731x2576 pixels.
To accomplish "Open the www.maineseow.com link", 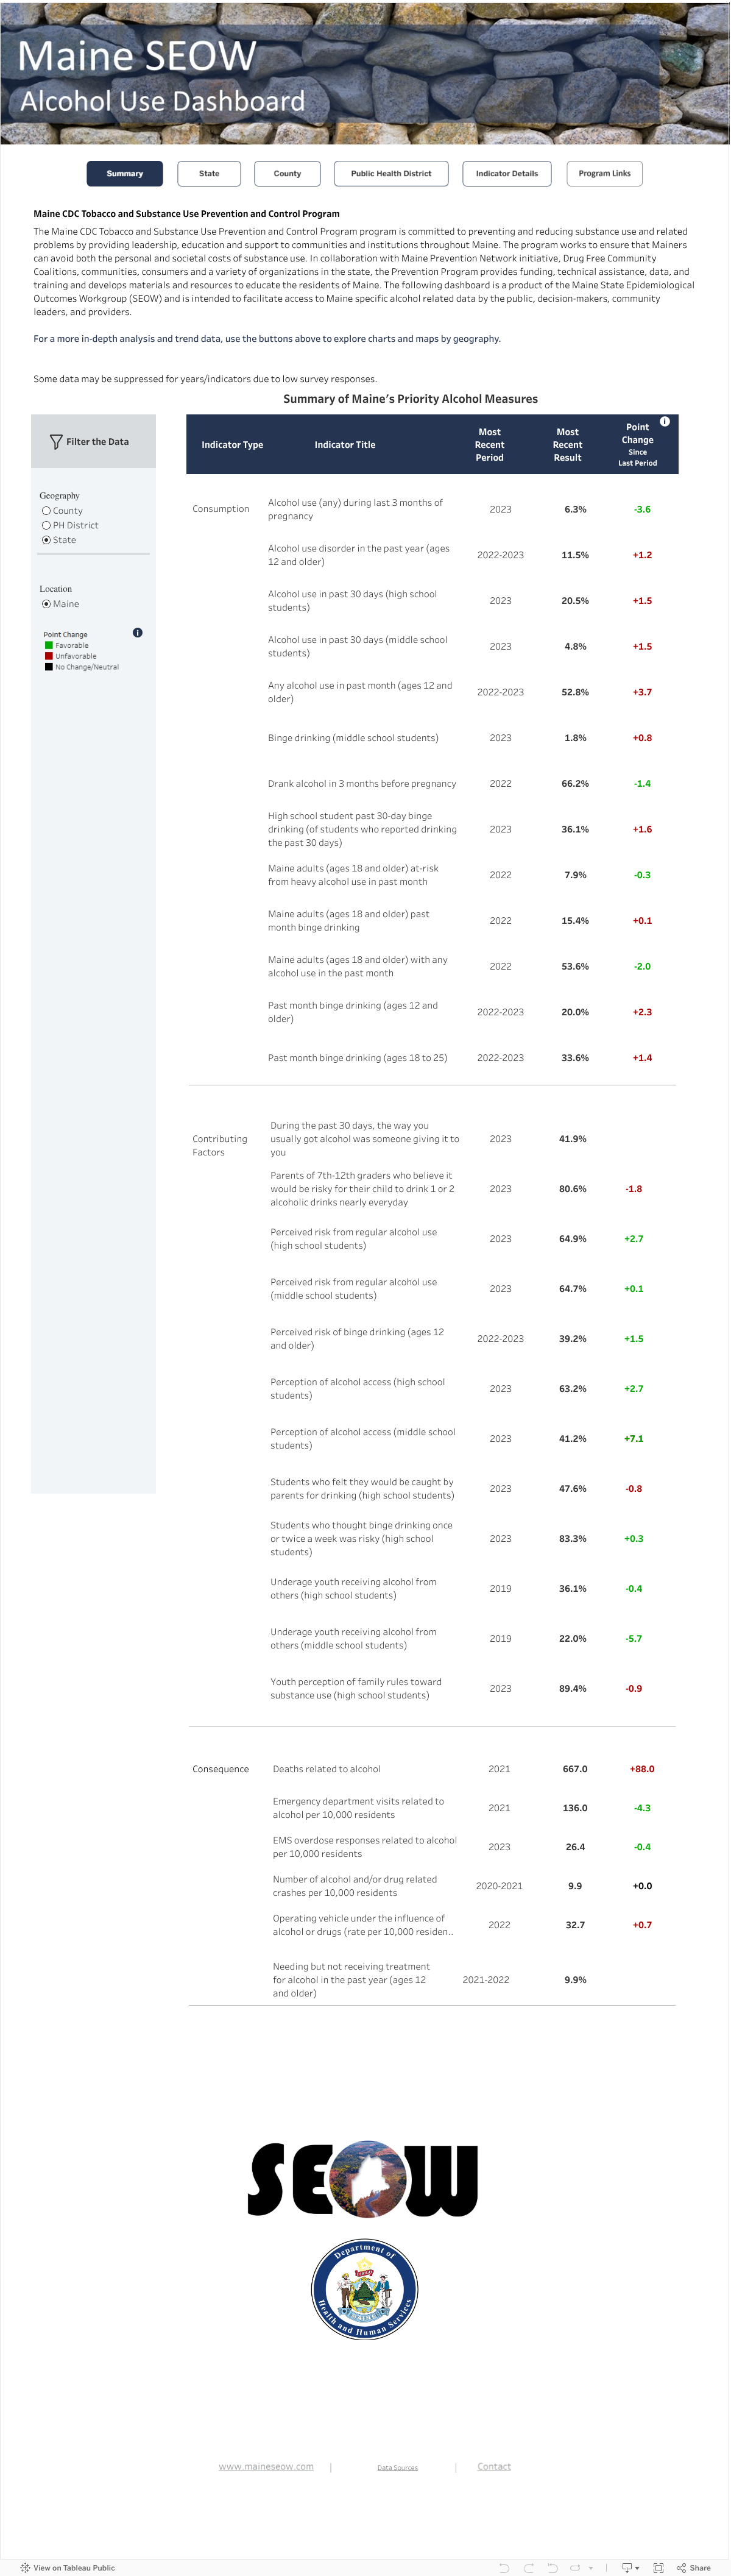I will [266, 2466].
